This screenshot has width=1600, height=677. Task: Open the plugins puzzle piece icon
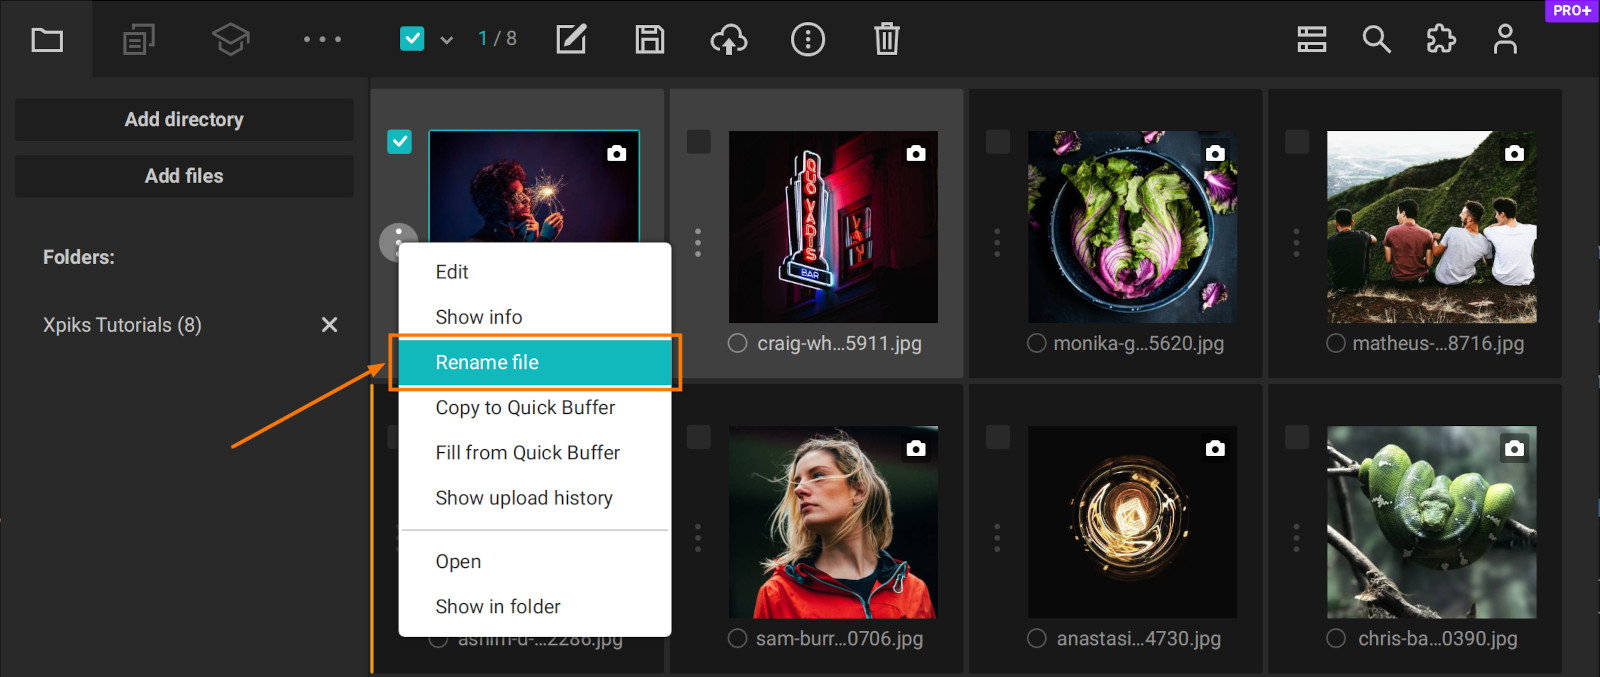click(1440, 40)
